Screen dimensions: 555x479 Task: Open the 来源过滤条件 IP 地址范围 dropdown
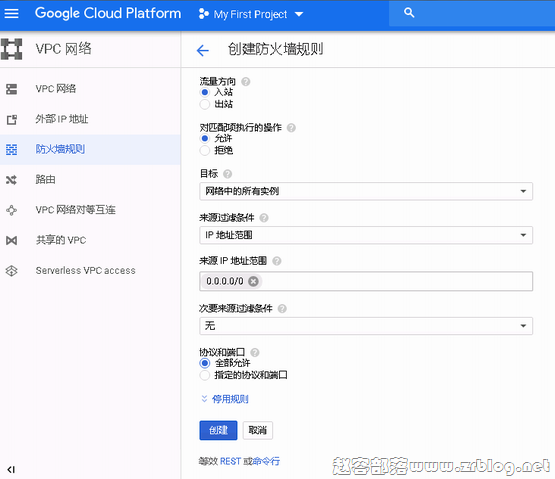point(366,235)
